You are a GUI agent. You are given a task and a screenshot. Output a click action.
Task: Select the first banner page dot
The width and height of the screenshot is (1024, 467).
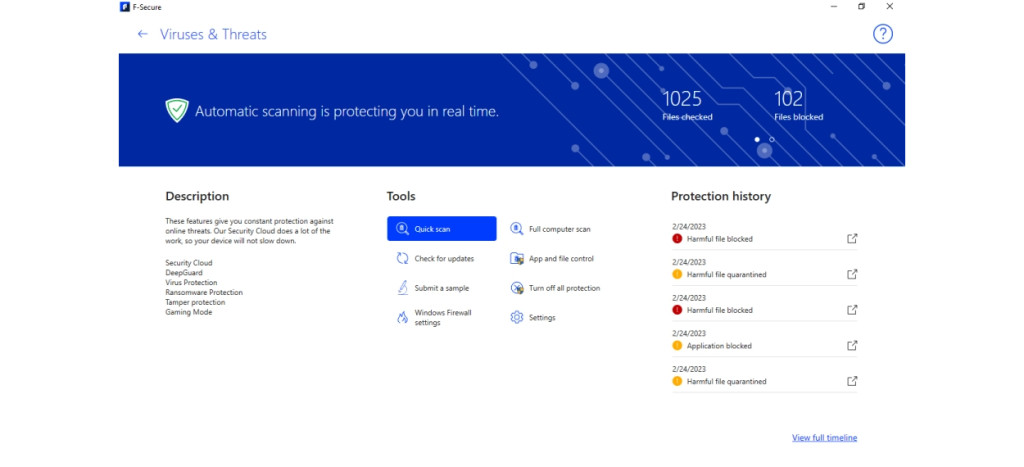pos(757,140)
